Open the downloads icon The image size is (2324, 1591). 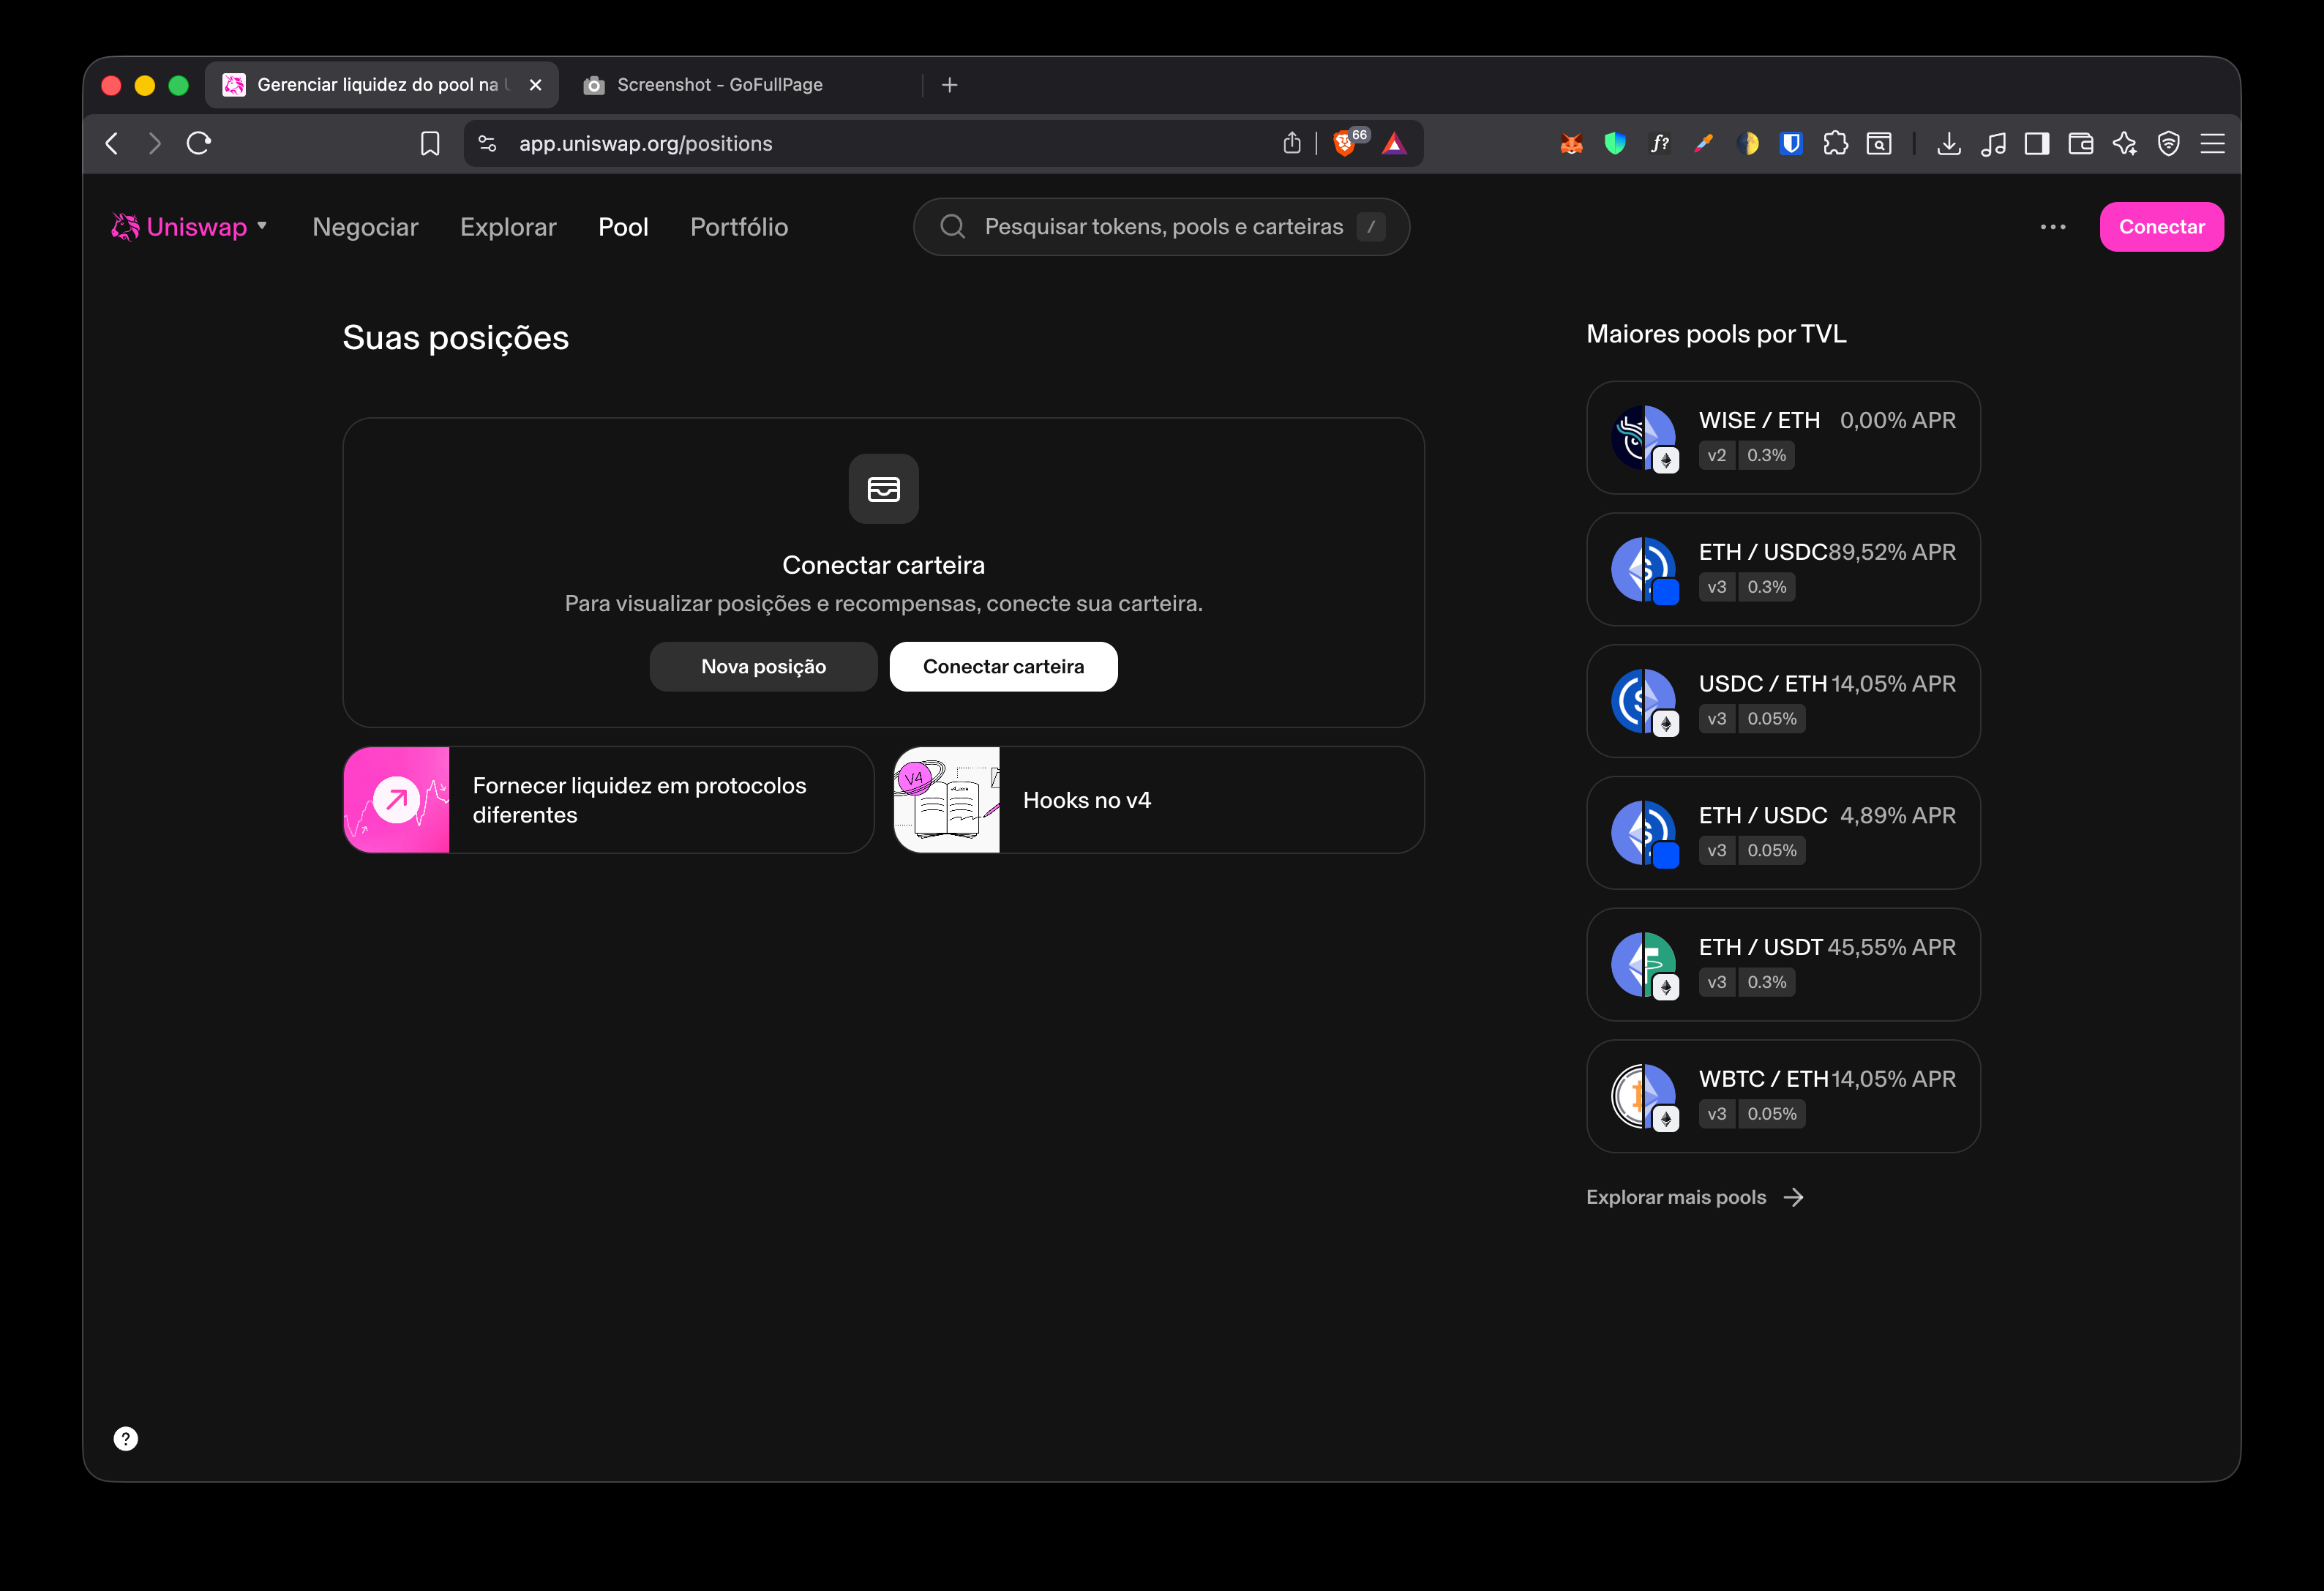[x=1949, y=144]
